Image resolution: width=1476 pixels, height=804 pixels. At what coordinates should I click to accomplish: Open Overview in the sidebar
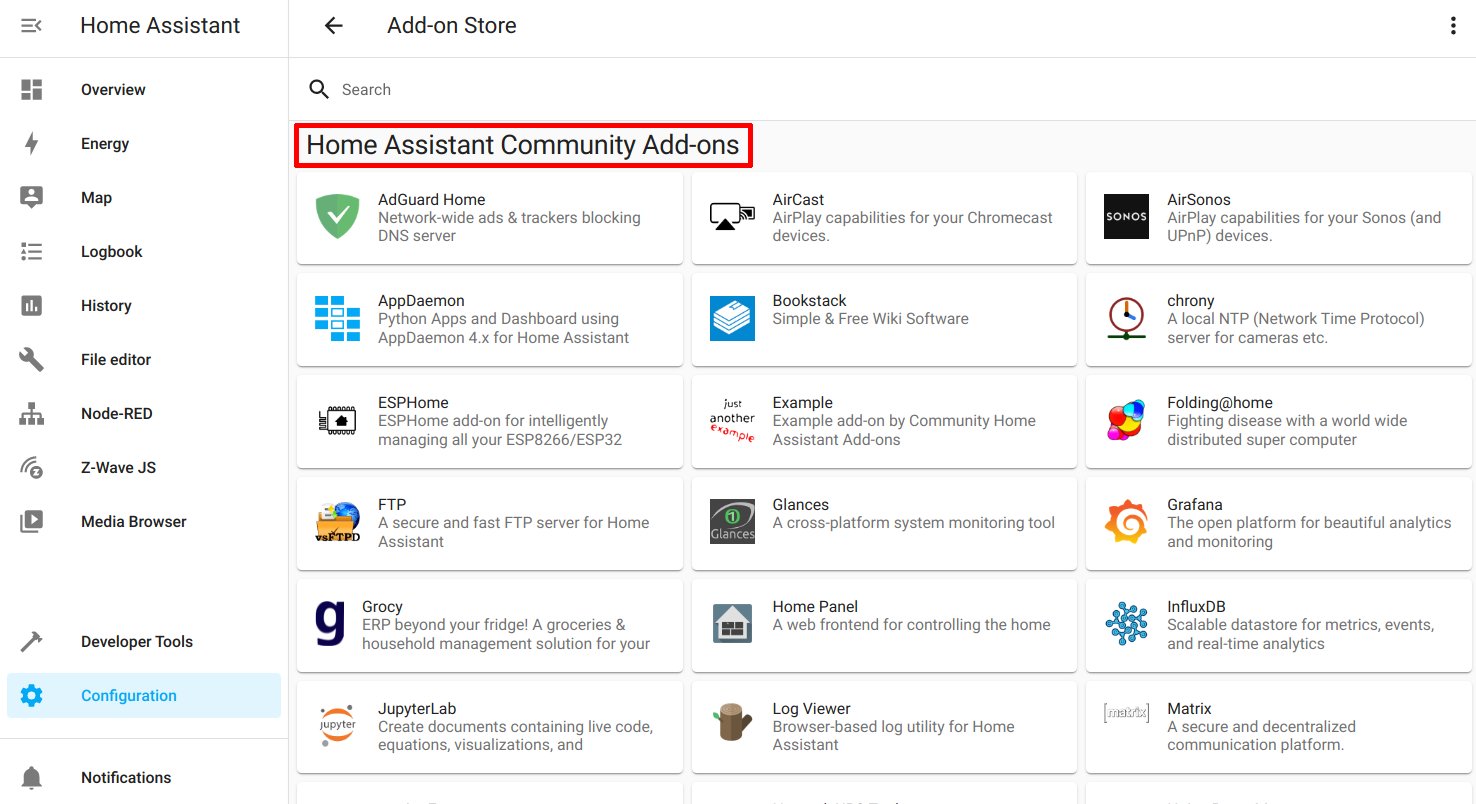[144, 90]
